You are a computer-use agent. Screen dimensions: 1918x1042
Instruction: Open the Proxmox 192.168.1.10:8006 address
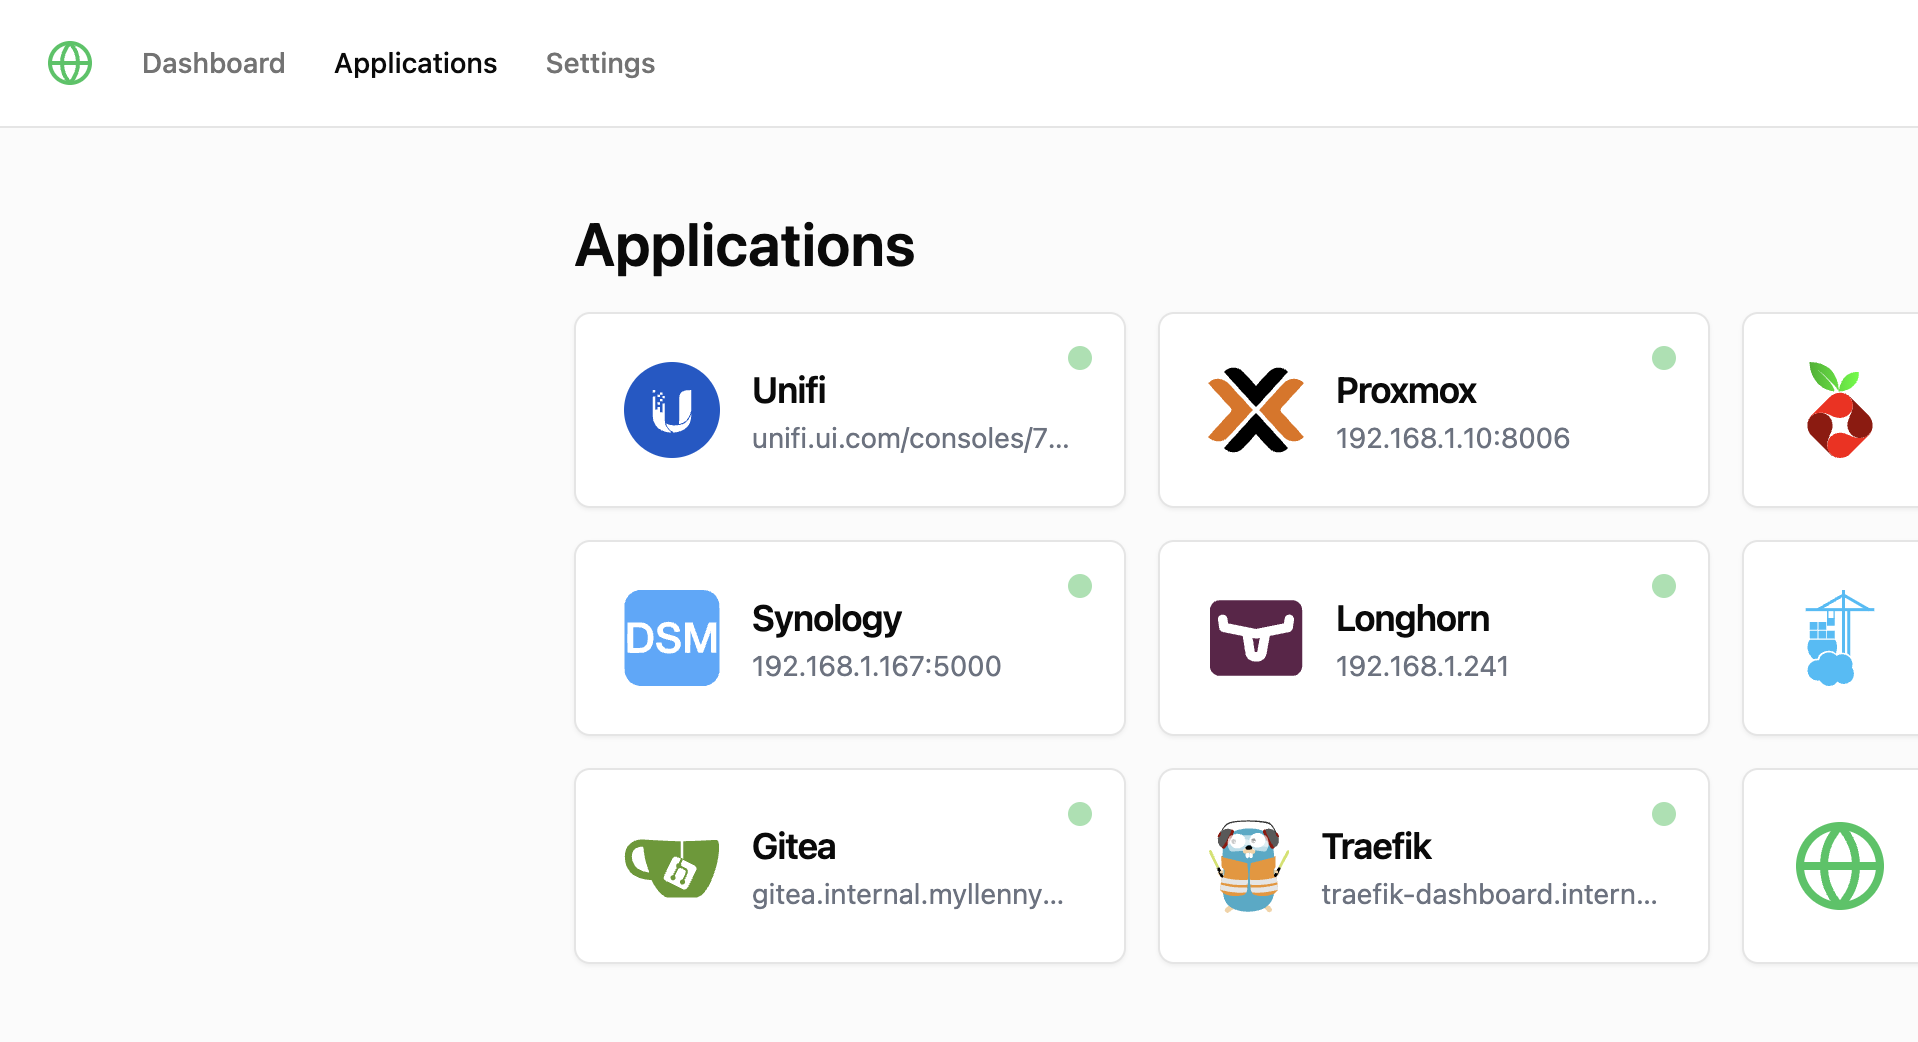pyautogui.click(x=1452, y=438)
